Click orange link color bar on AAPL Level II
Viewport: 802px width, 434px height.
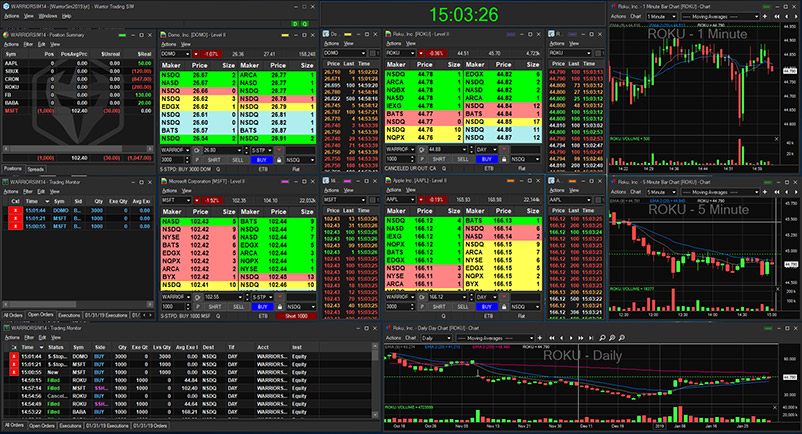(510, 181)
